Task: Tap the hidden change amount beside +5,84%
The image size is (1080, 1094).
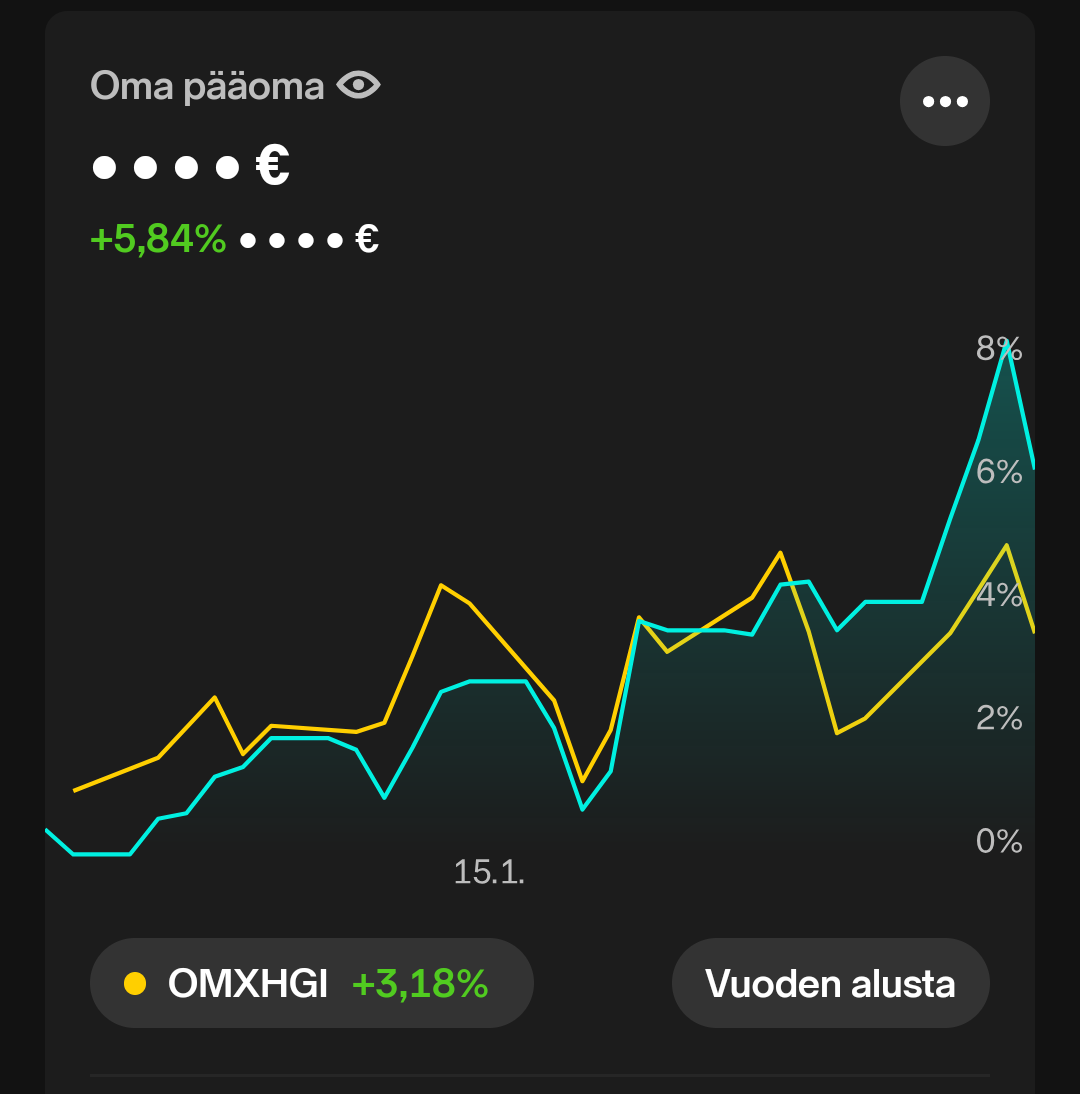Action: 292,240
